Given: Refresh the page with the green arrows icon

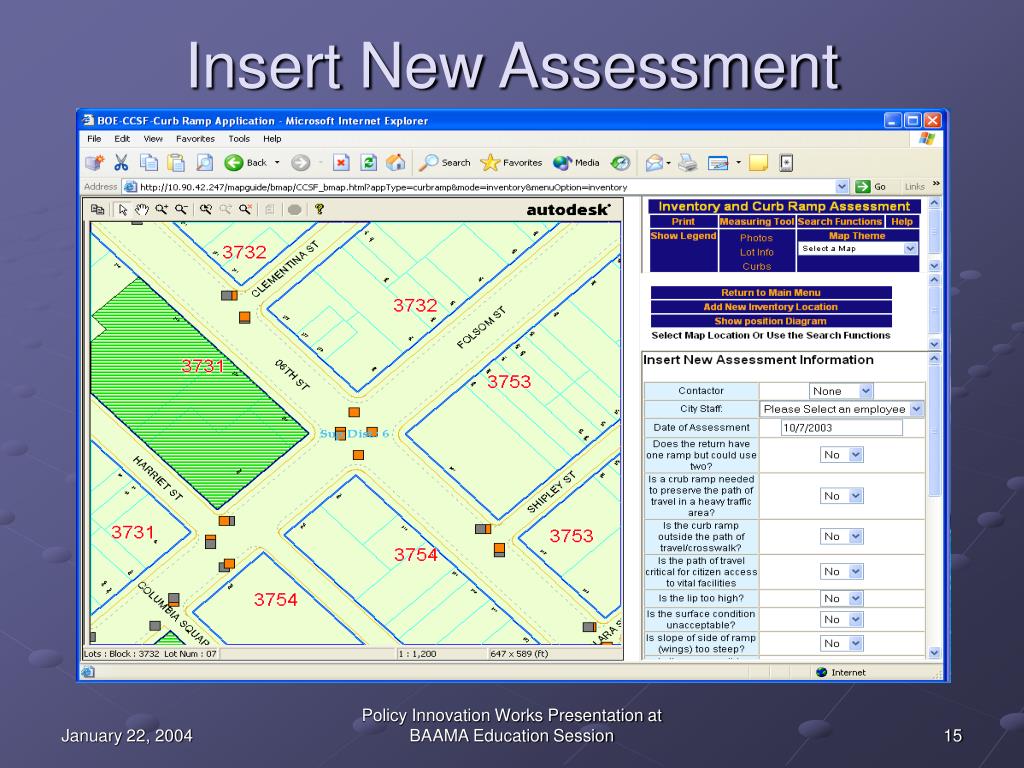Looking at the screenshot, I should [x=369, y=163].
